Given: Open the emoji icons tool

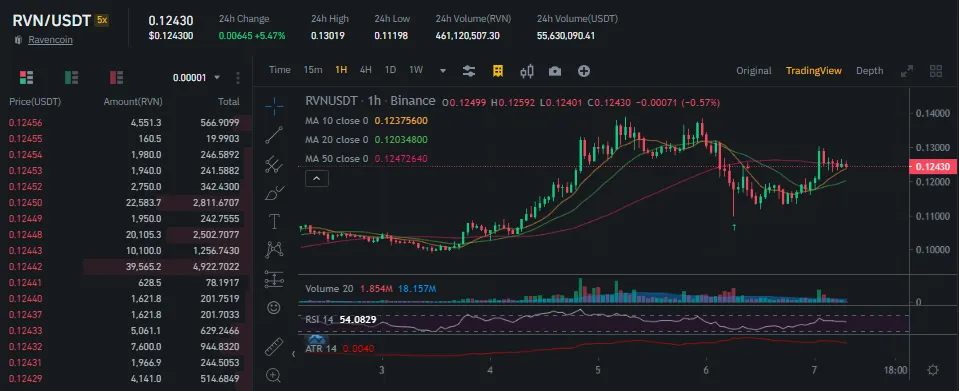Looking at the screenshot, I should click(x=274, y=307).
